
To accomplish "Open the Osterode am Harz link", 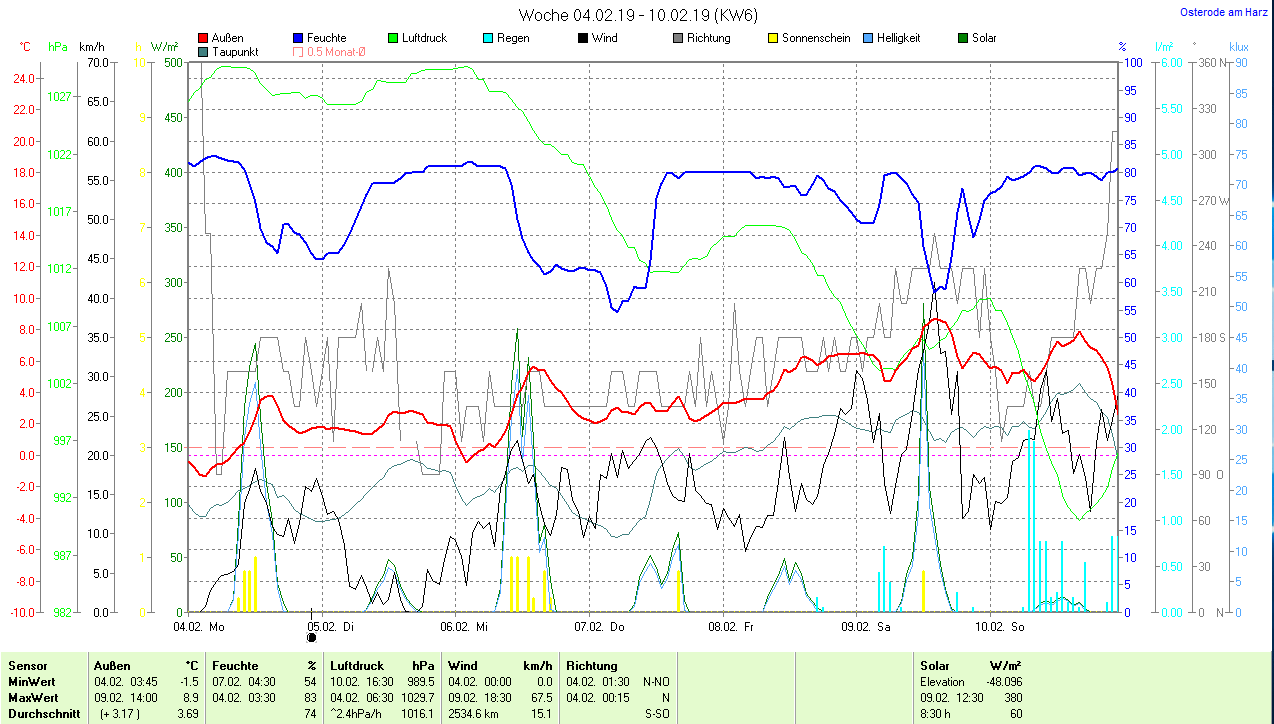I will [x=1224, y=13].
